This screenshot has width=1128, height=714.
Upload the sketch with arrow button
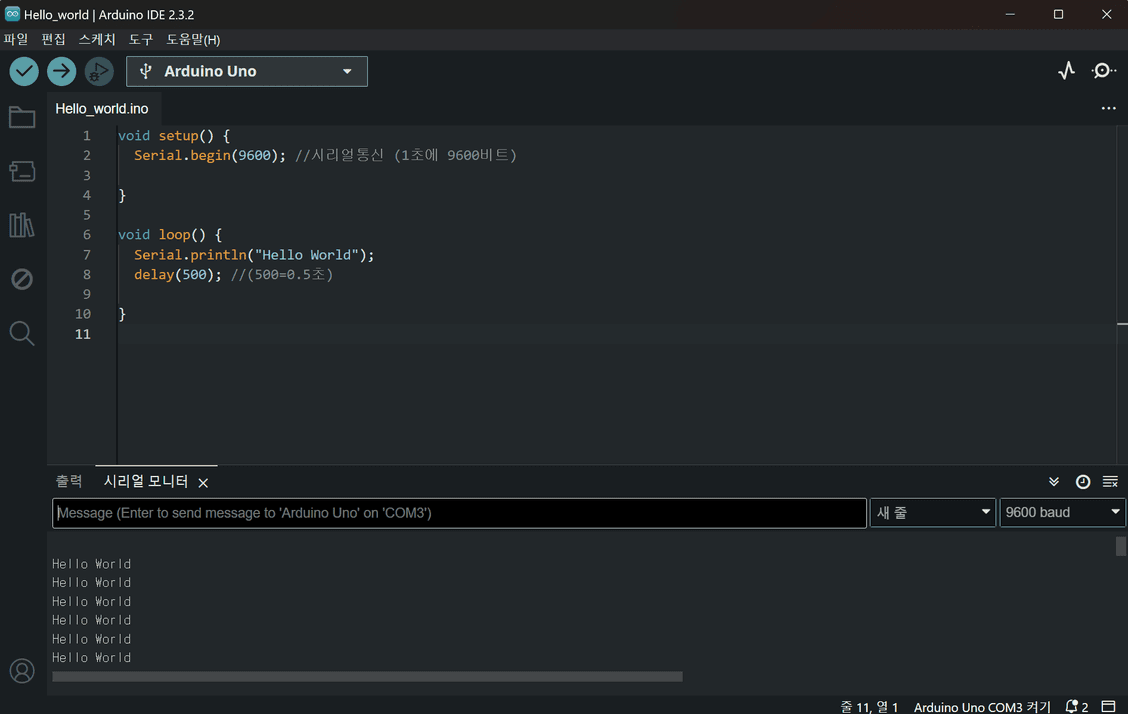point(61,71)
